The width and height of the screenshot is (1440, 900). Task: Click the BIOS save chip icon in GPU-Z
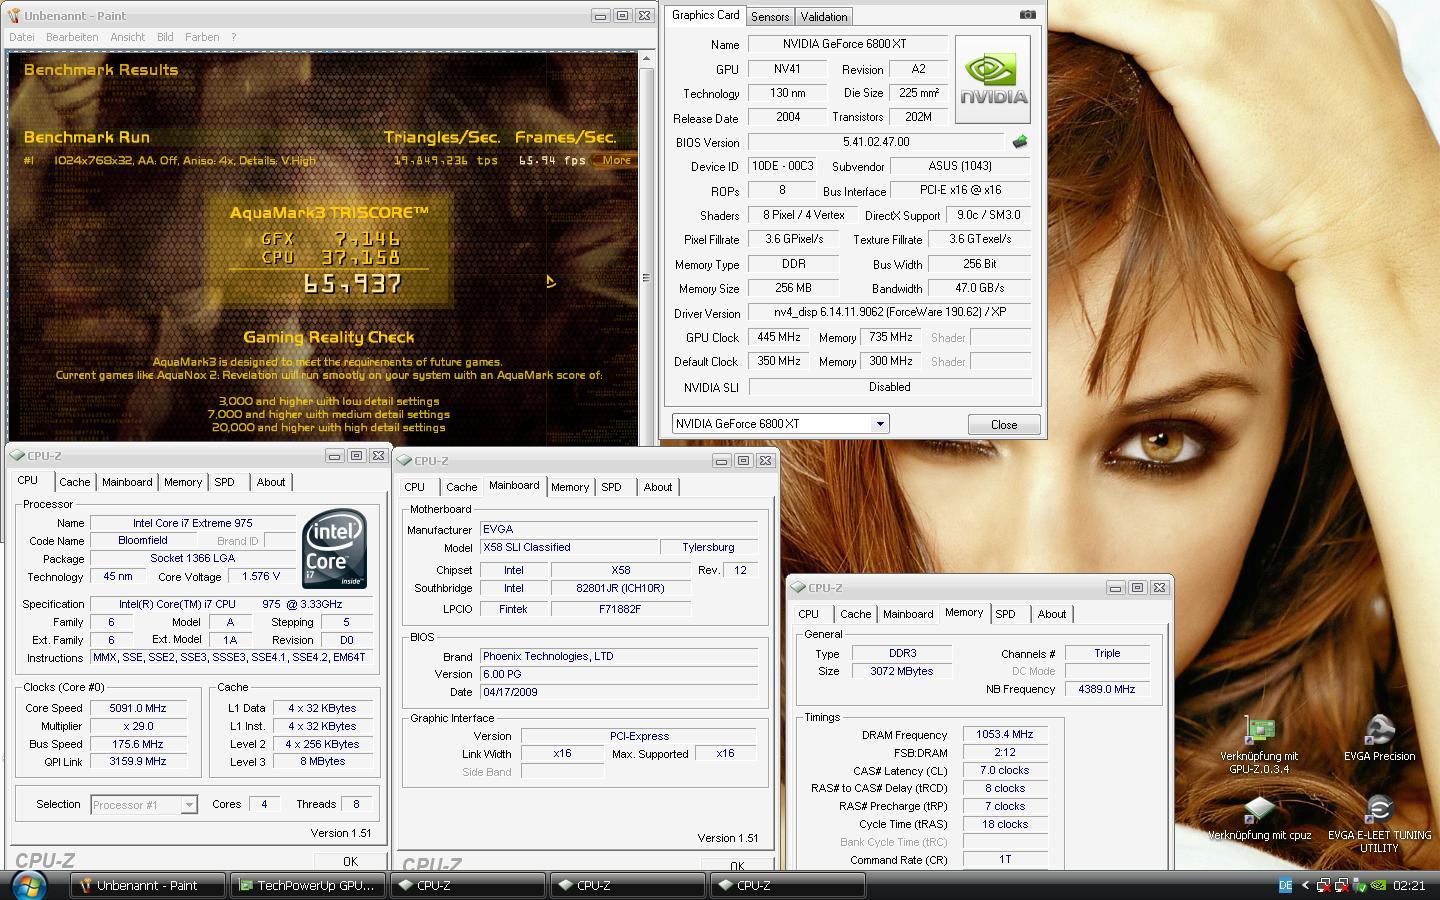tap(1020, 142)
